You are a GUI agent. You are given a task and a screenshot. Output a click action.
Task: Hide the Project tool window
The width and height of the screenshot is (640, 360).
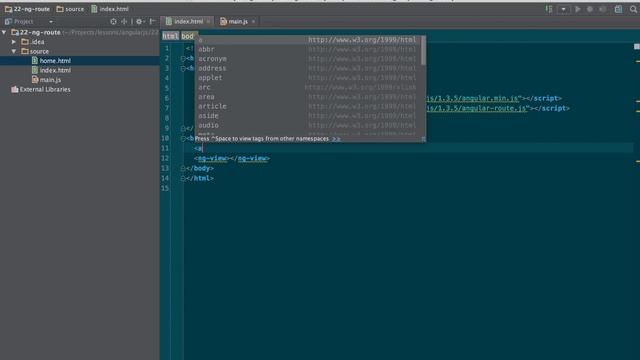click(153, 22)
